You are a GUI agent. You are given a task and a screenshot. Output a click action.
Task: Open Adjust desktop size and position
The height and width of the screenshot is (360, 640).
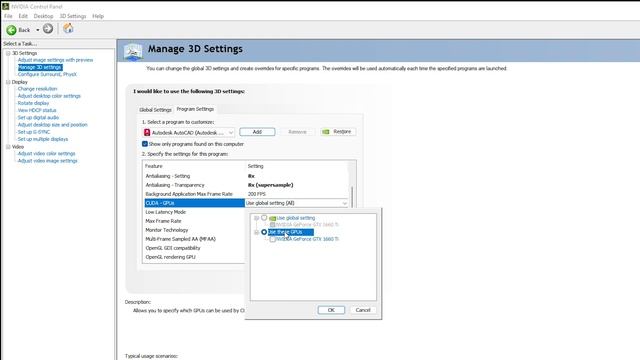[52, 125]
